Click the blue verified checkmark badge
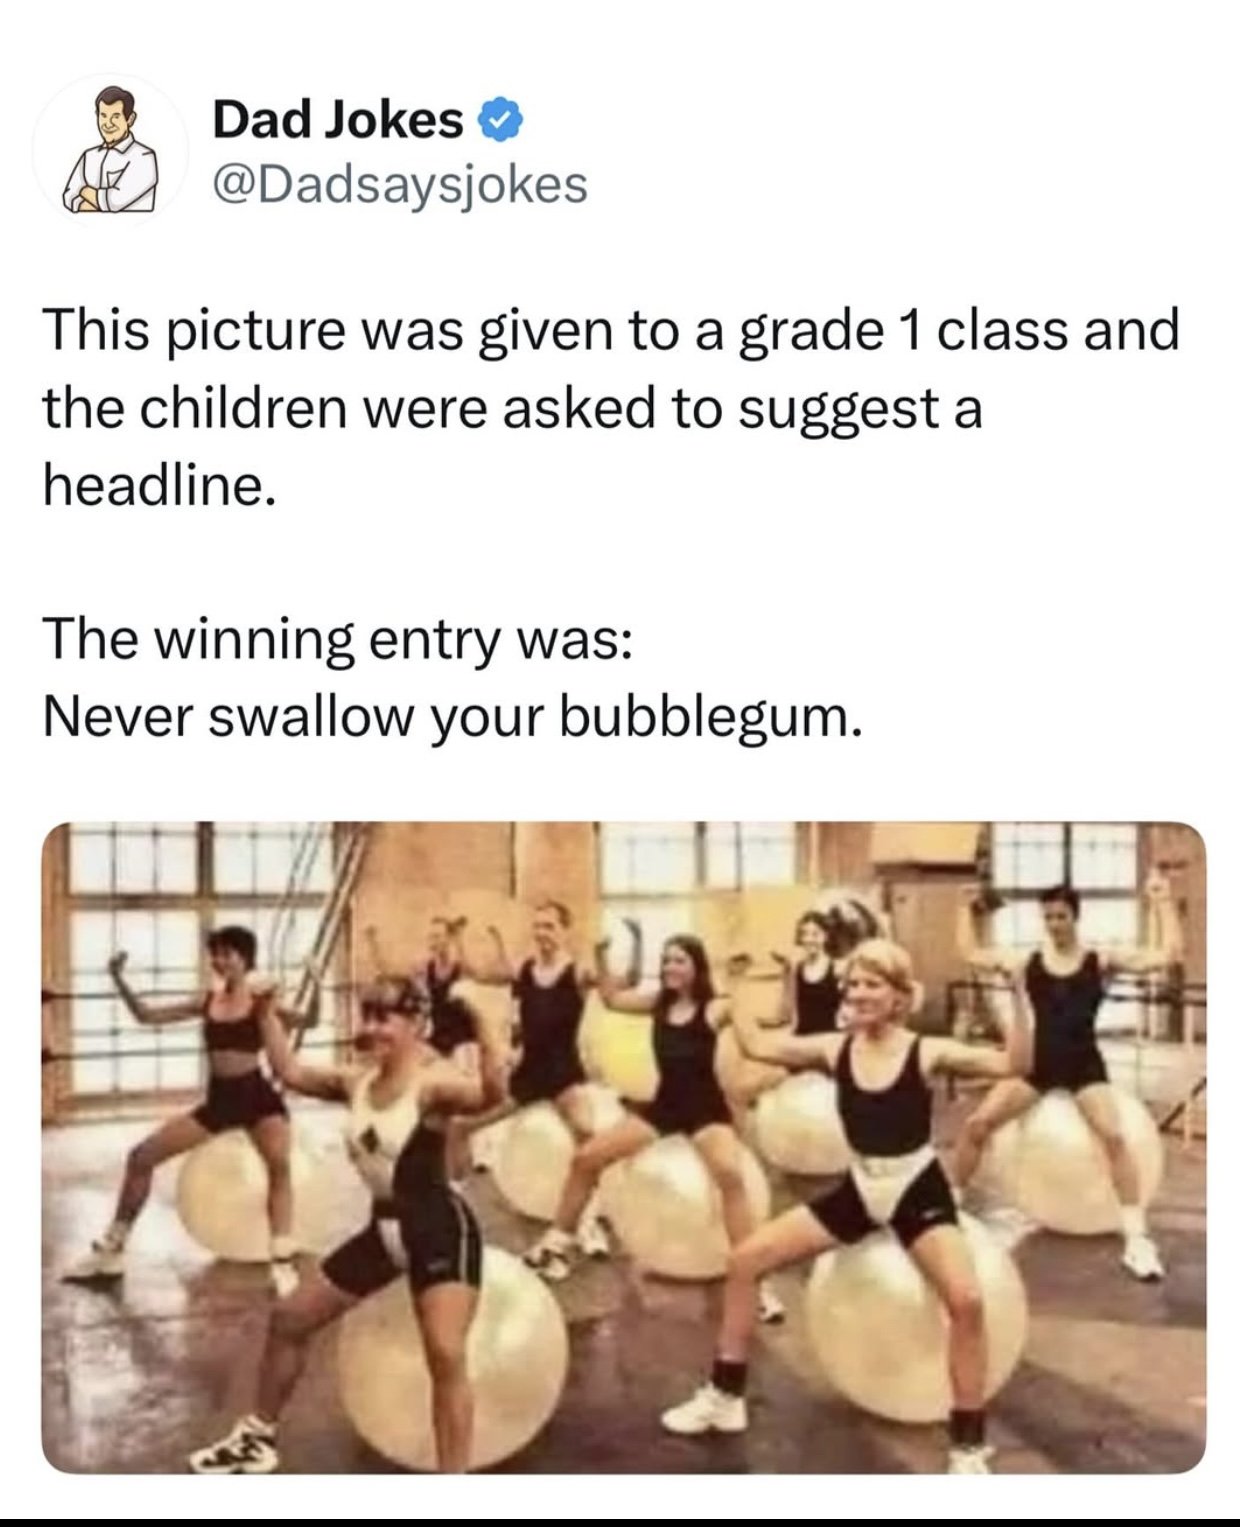1240x1527 pixels. pos(502,121)
